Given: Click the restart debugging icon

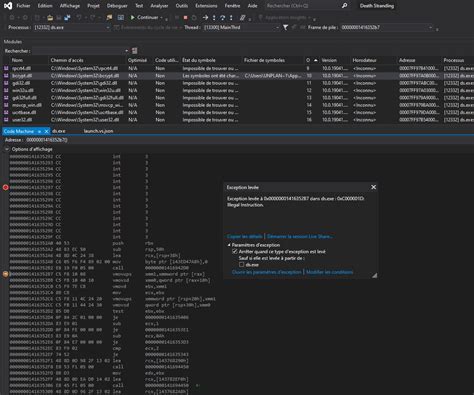Looking at the screenshot, I should tap(194, 17).
